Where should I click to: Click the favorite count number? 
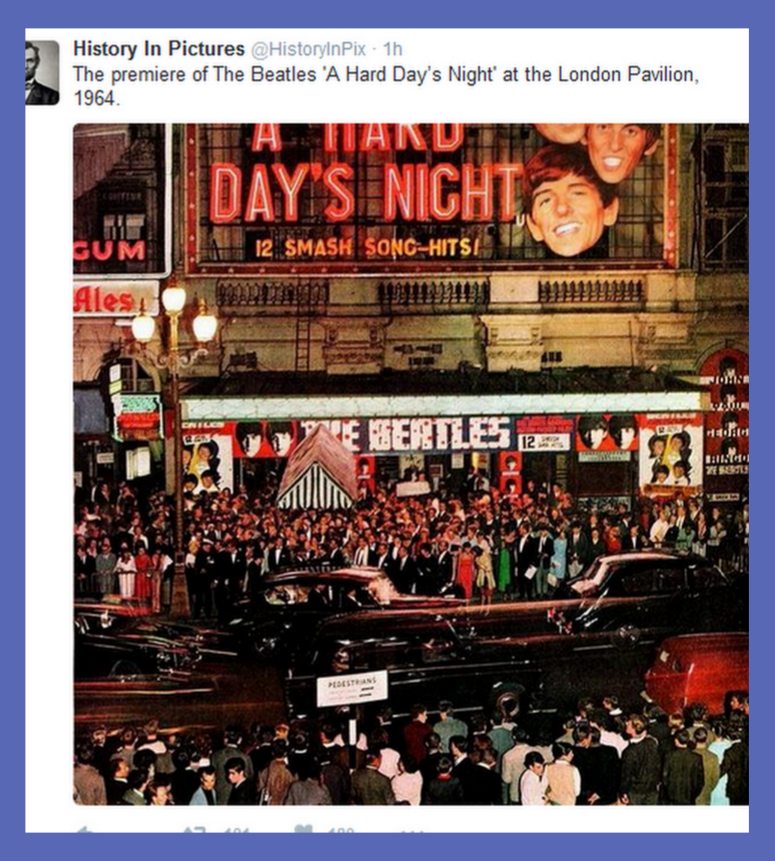pyautogui.click(x=341, y=830)
